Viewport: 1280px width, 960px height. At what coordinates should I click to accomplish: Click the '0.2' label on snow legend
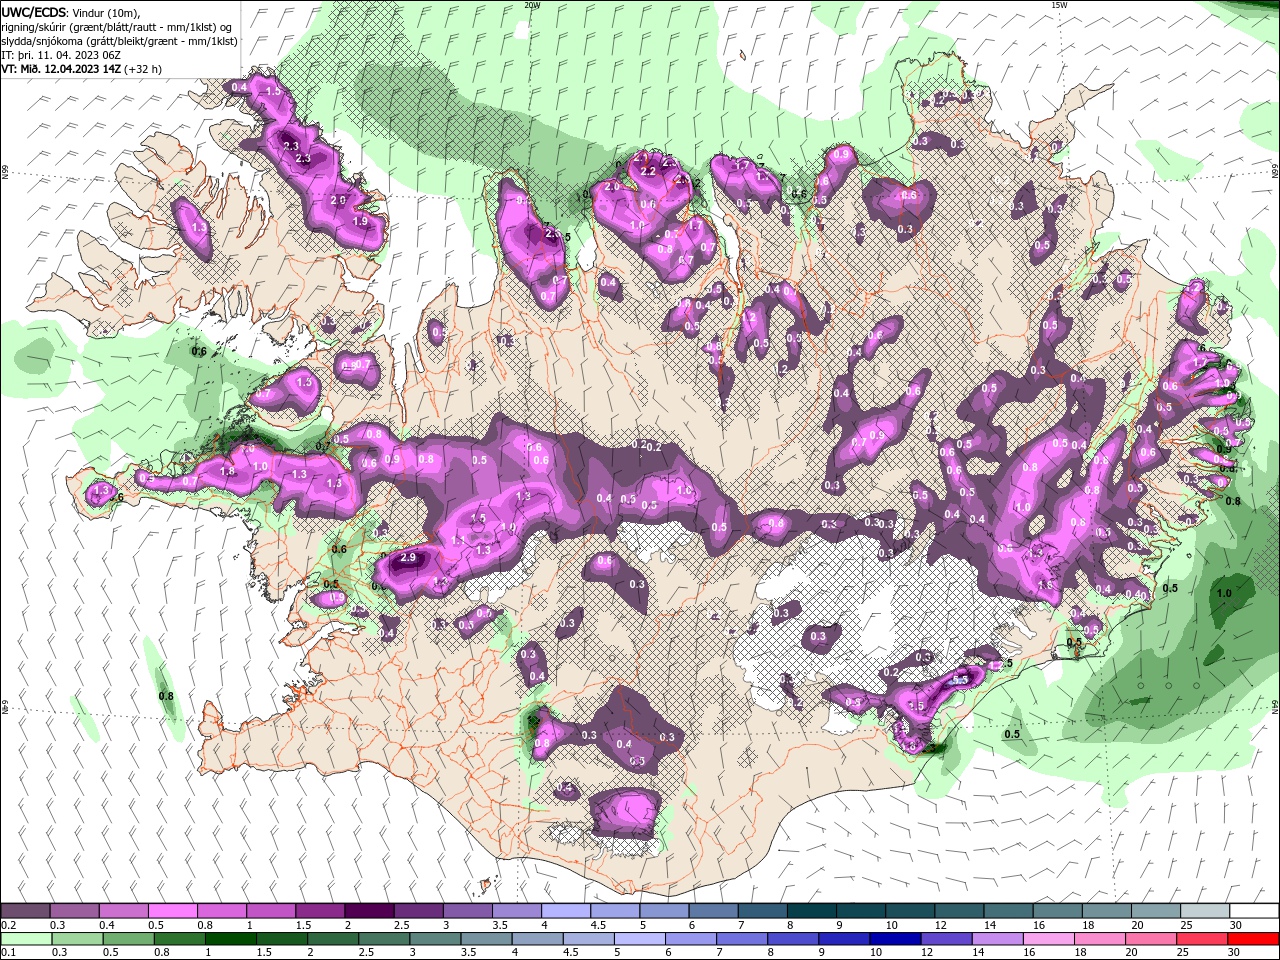click(8, 925)
